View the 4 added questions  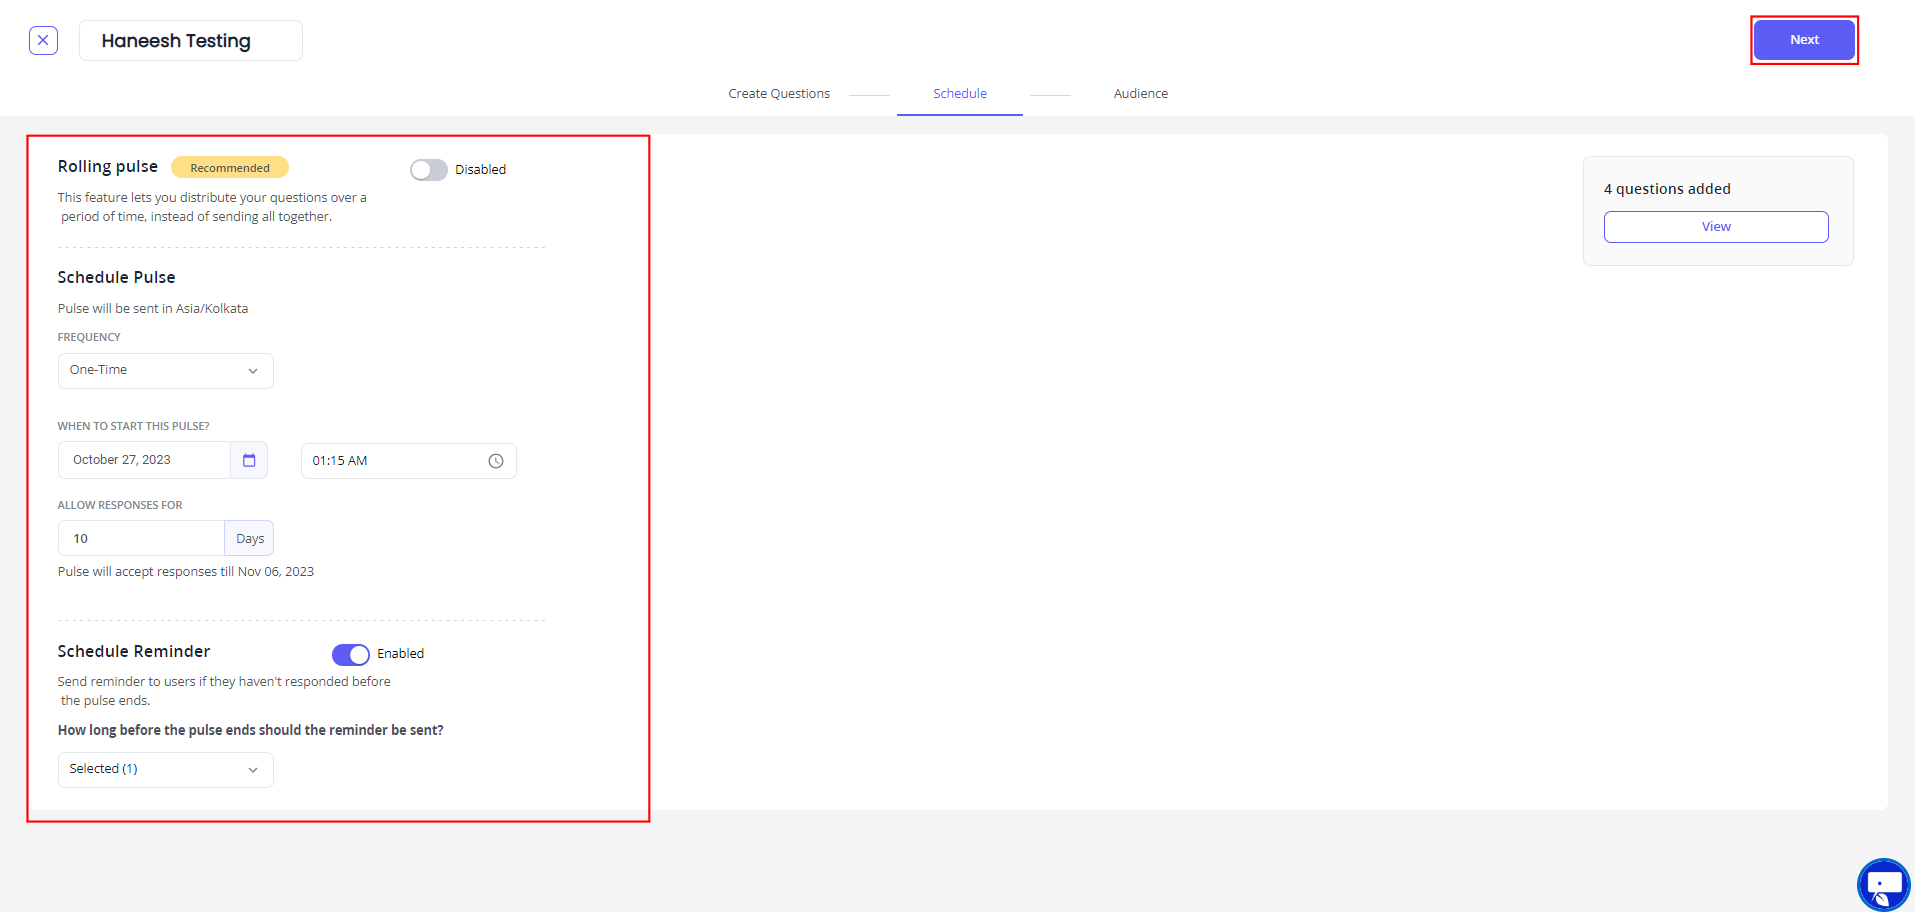1716,227
